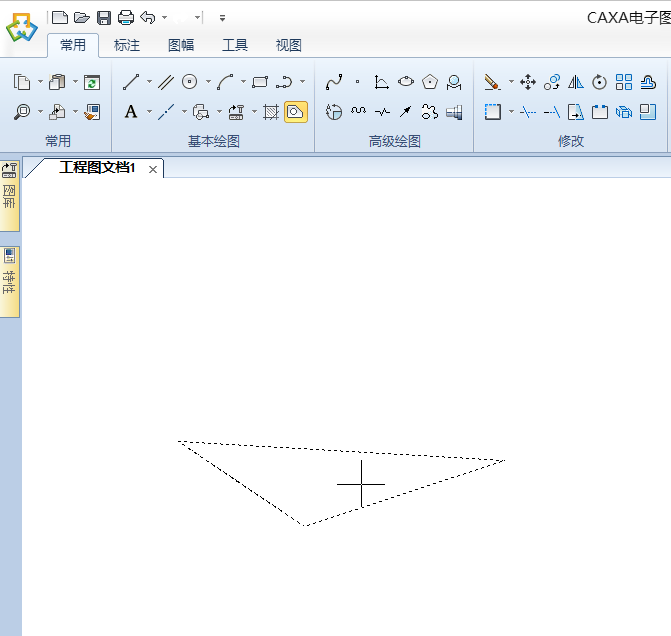Viewport: 671px width, 636px height.
Task: Select the Line drawing tool
Action: [131, 82]
